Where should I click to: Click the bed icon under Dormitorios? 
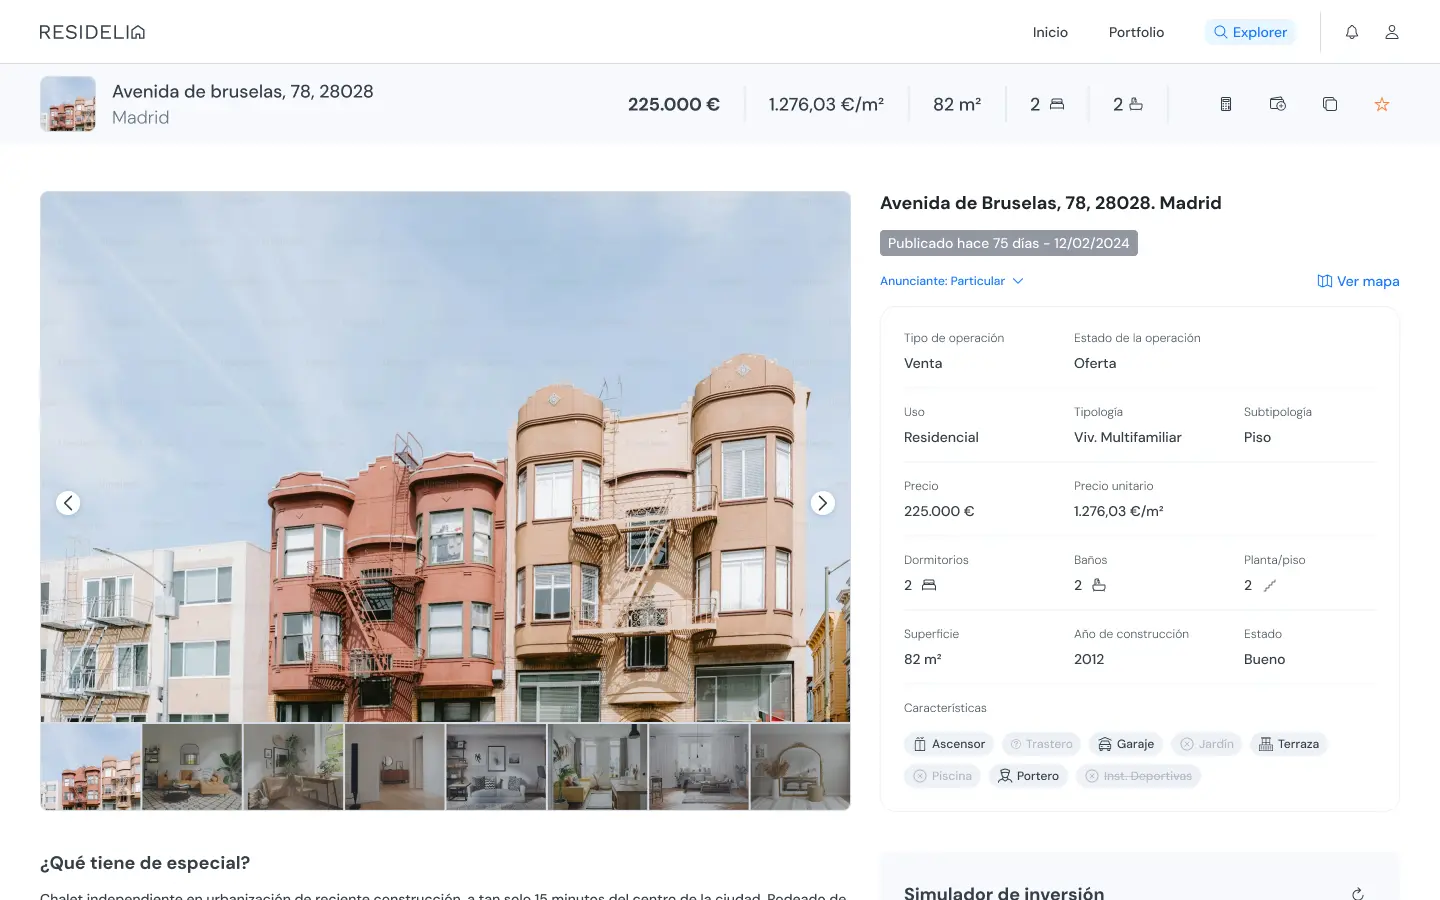click(929, 585)
